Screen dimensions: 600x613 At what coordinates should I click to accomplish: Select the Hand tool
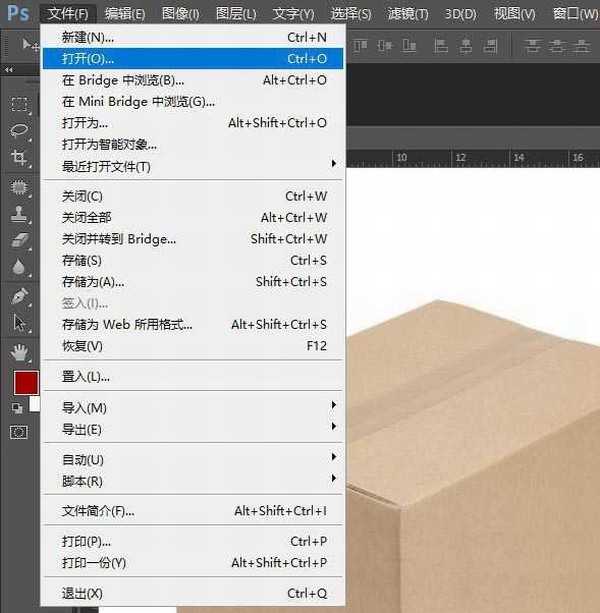(19, 352)
